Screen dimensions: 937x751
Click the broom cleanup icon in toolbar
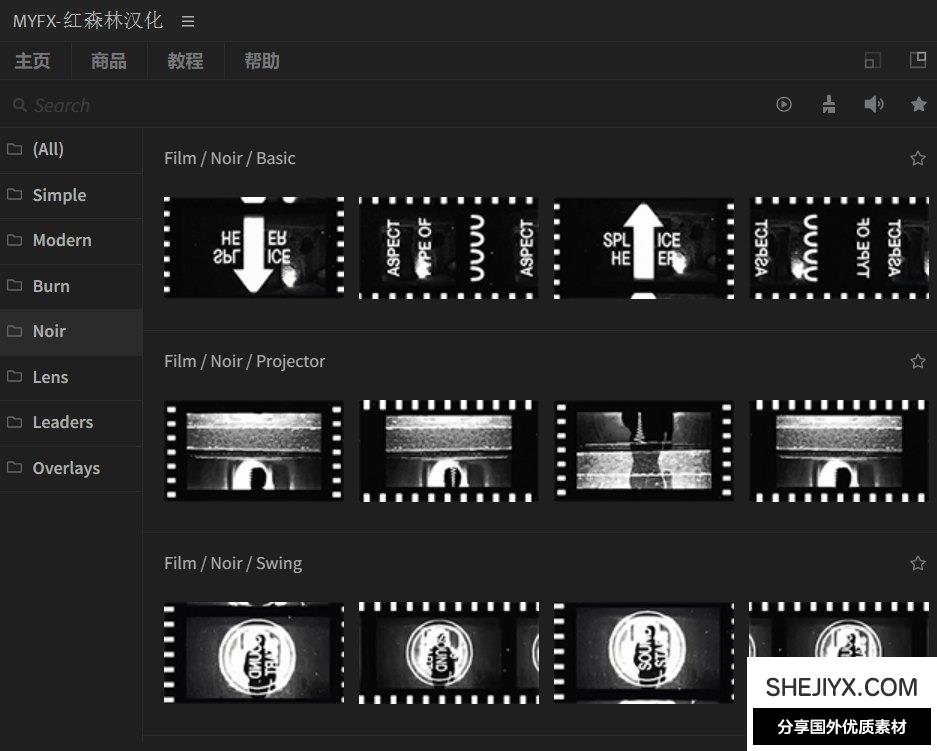(828, 104)
